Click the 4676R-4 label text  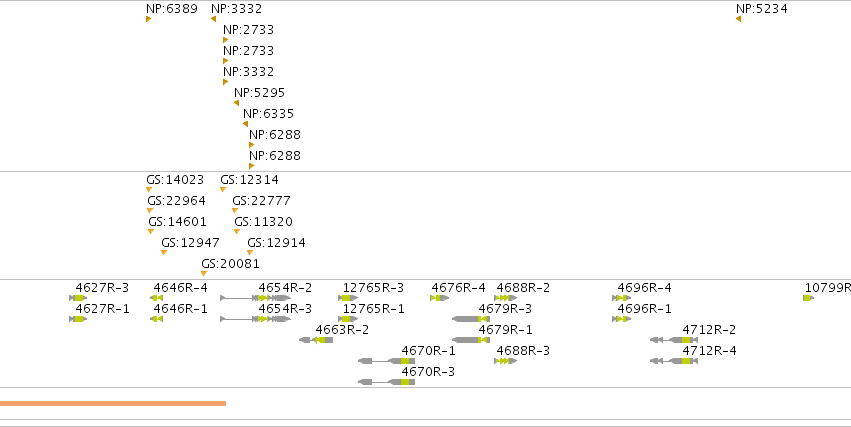(459, 288)
